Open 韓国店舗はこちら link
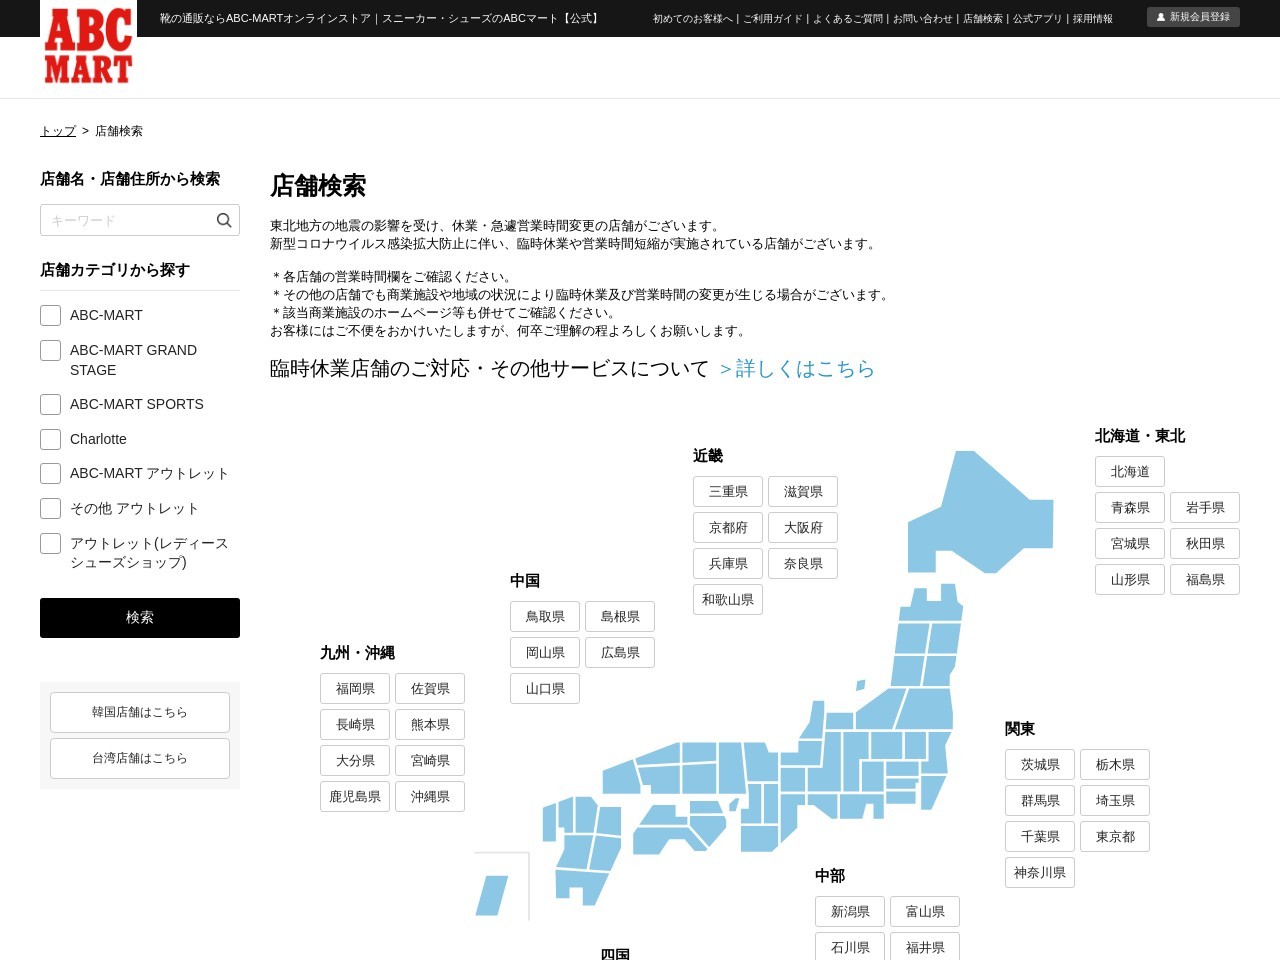This screenshot has width=1280, height=960. click(x=140, y=712)
